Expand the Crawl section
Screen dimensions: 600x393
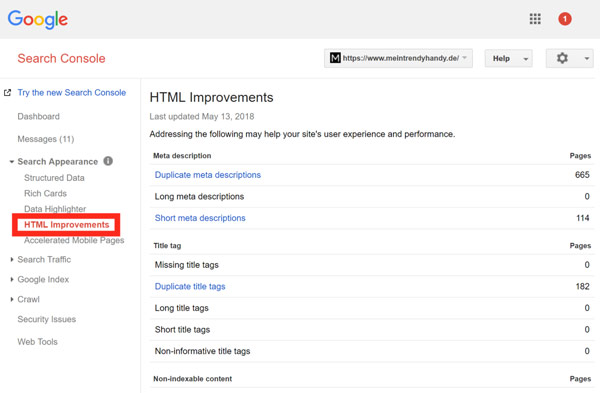(12, 299)
